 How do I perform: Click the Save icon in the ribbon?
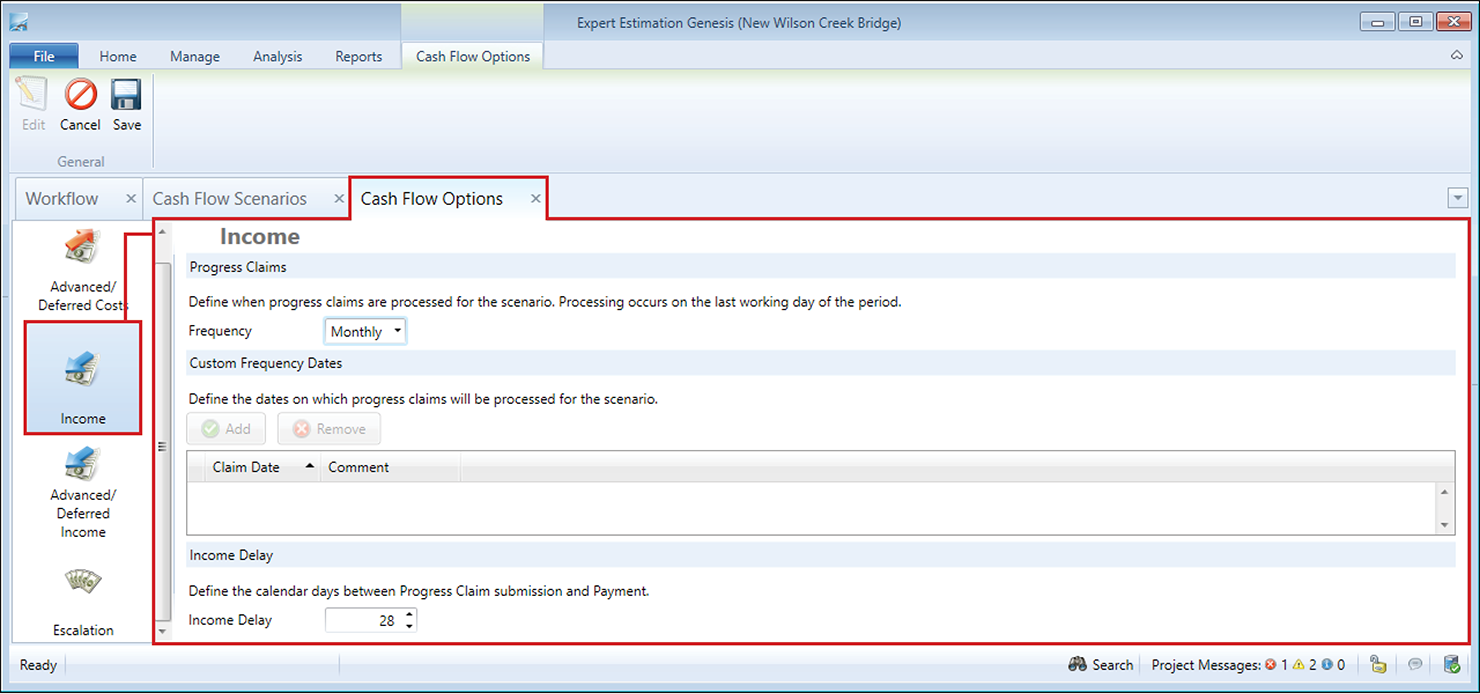pos(127,105)
